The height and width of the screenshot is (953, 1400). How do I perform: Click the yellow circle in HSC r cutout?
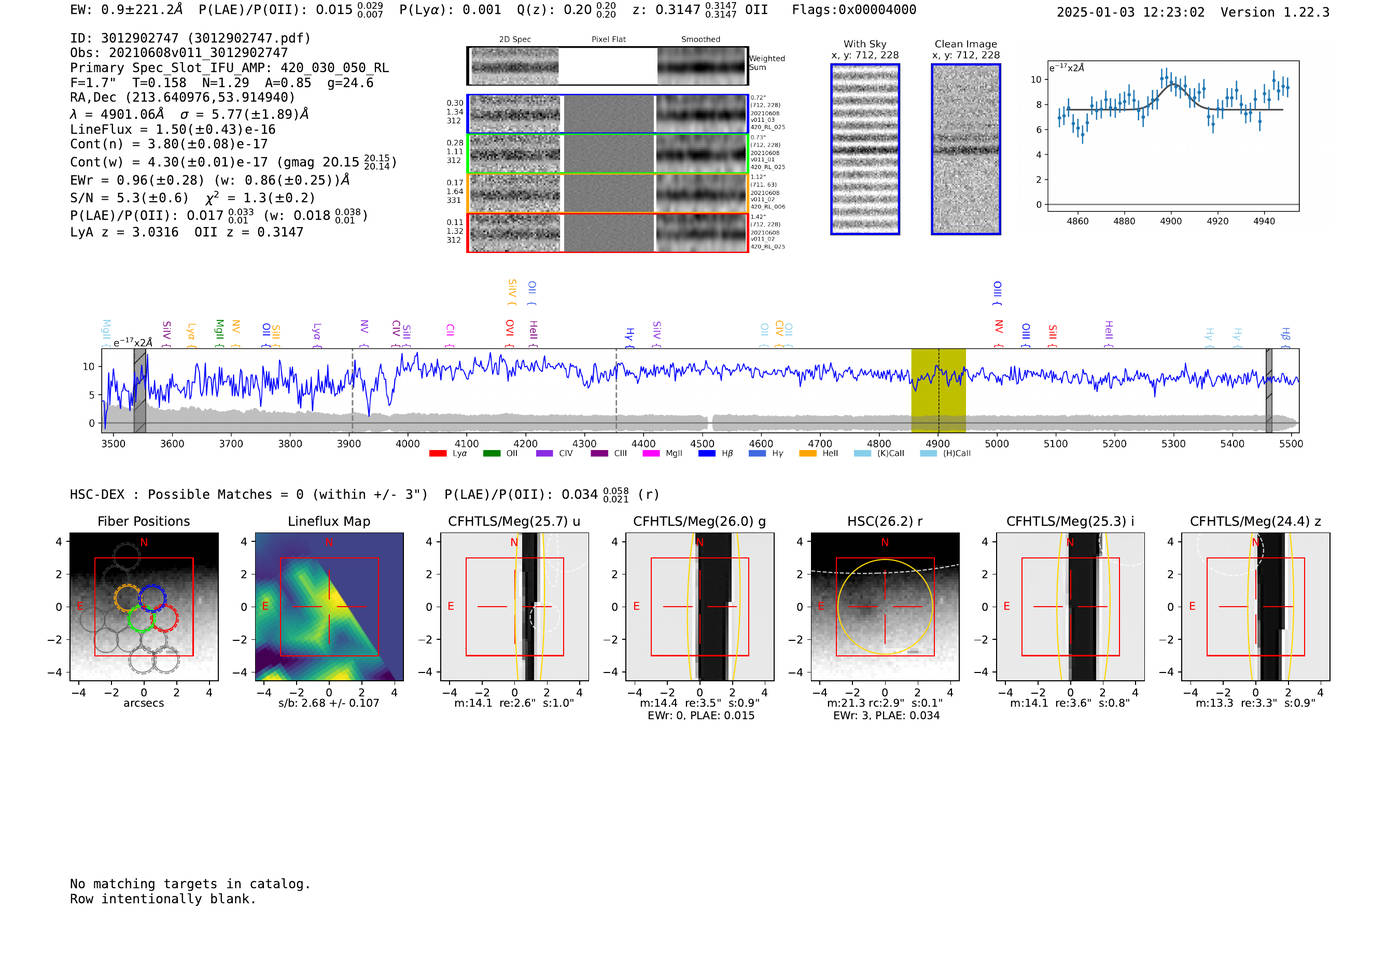(x=885, y=607)
